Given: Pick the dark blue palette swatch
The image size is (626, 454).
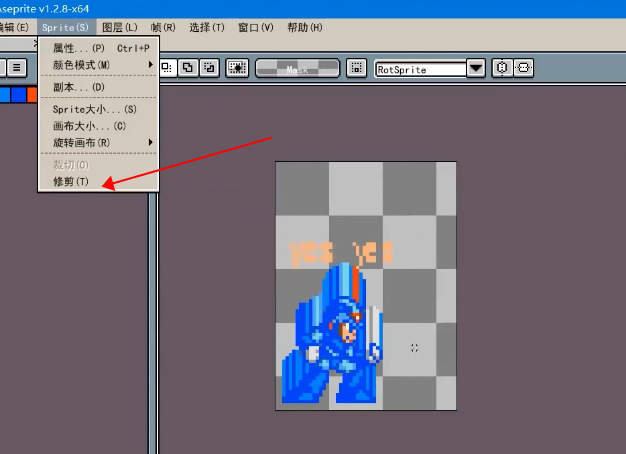Looking at the screenshot, I should (18, 95).
